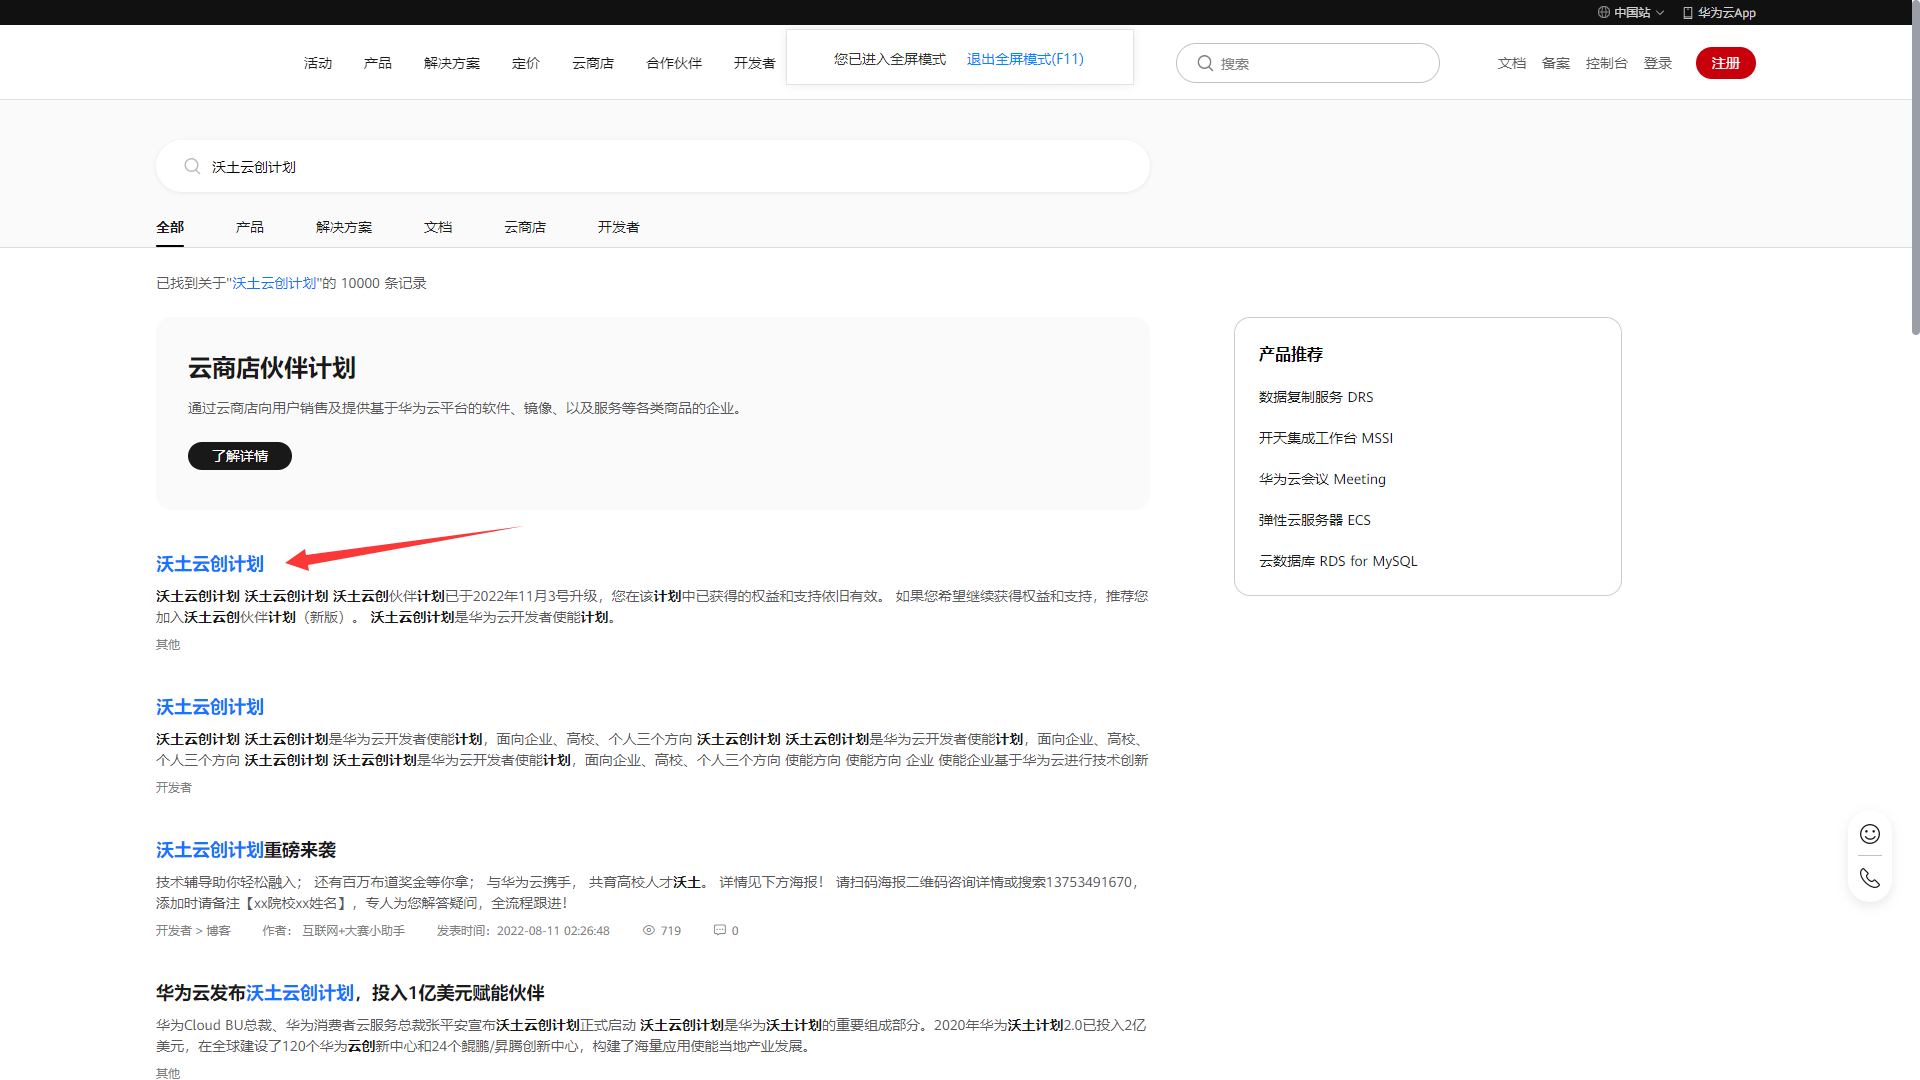Open the 文档 link in the header
This screenshot has width=1920, height=1080.
point(1512,63)
